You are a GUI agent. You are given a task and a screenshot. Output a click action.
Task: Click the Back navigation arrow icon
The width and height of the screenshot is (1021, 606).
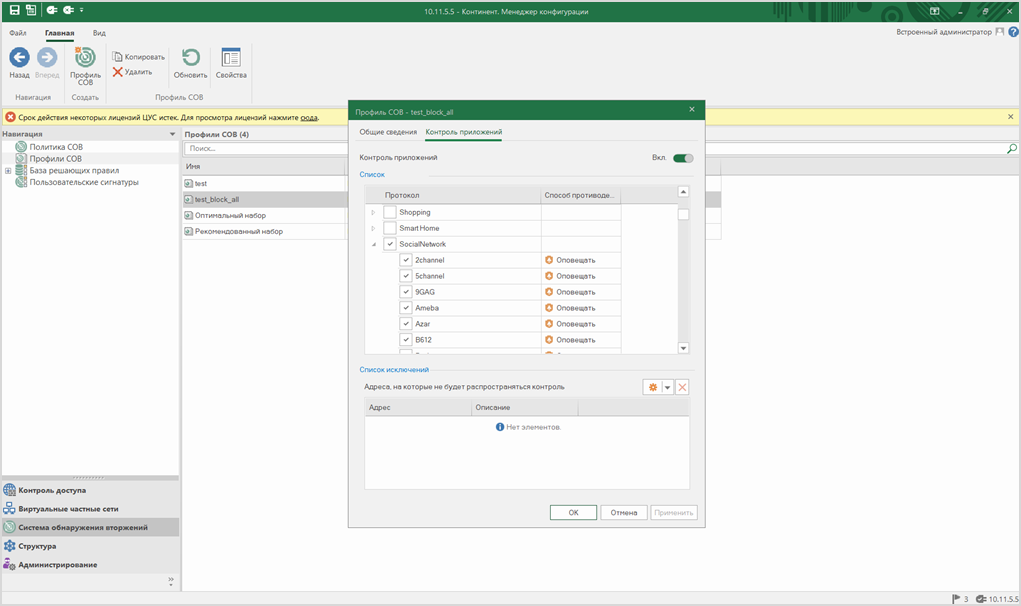coord(19,58)
